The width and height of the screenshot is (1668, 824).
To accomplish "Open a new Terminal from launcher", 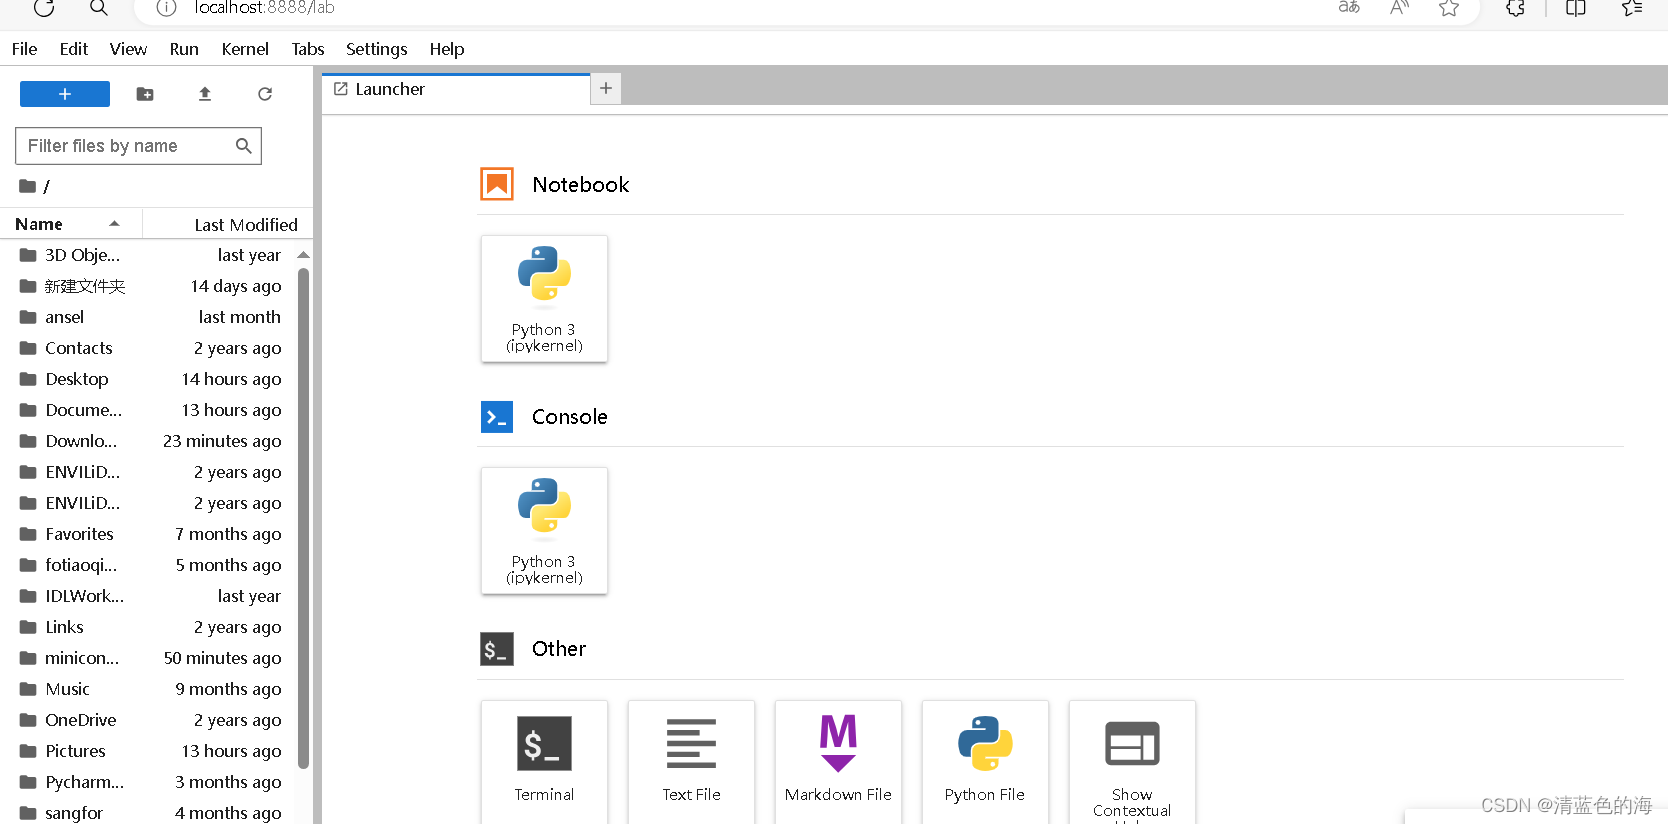I will pyautogui.click(x=544, y=762).
